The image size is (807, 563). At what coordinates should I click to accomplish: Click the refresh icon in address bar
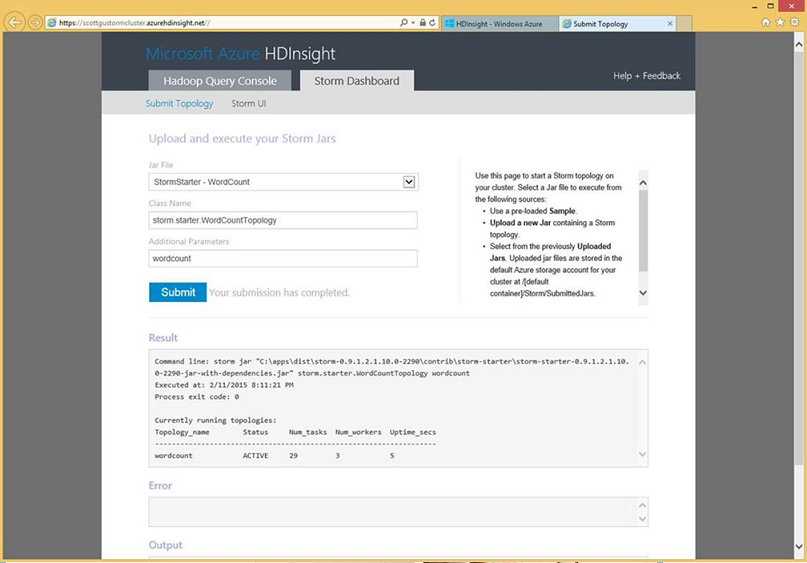[432, 23]
